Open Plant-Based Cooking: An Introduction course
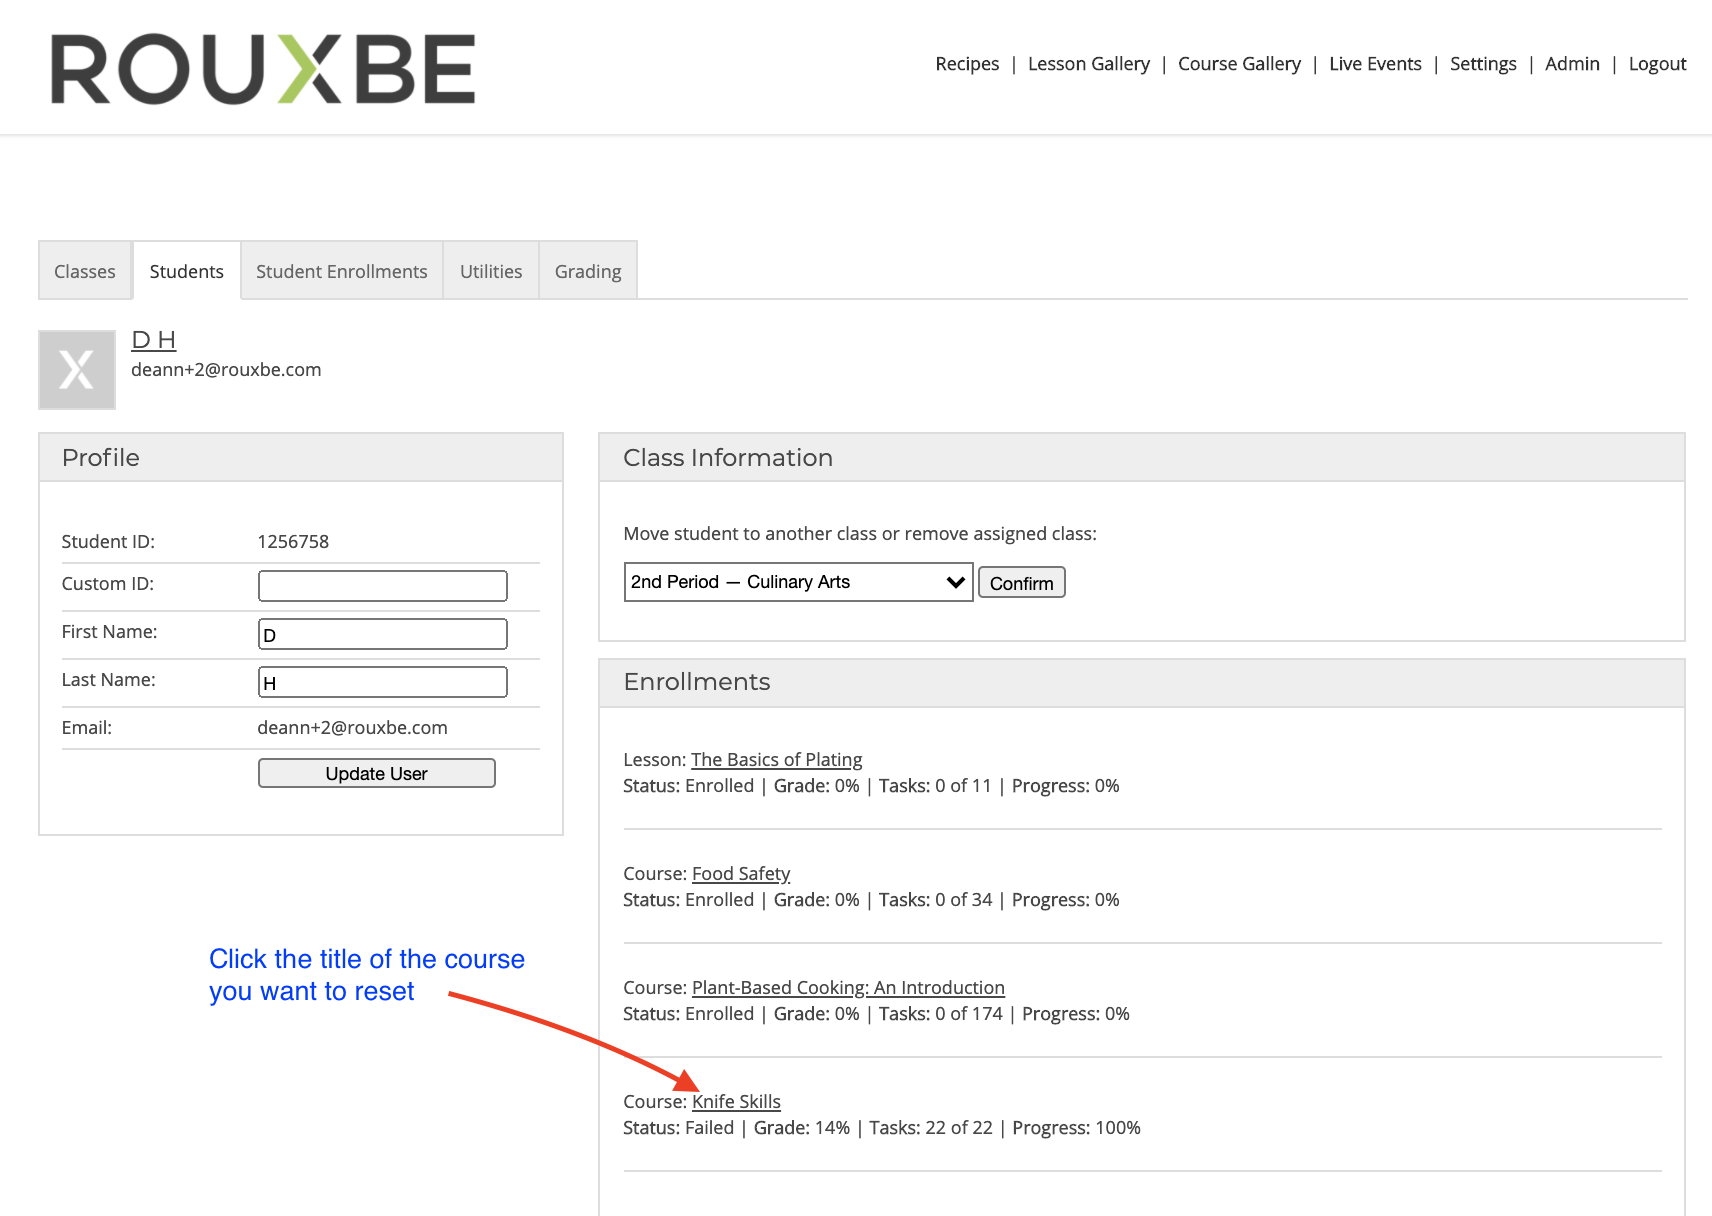This screenshot has height=1216, width=1712. pos(848,988)
